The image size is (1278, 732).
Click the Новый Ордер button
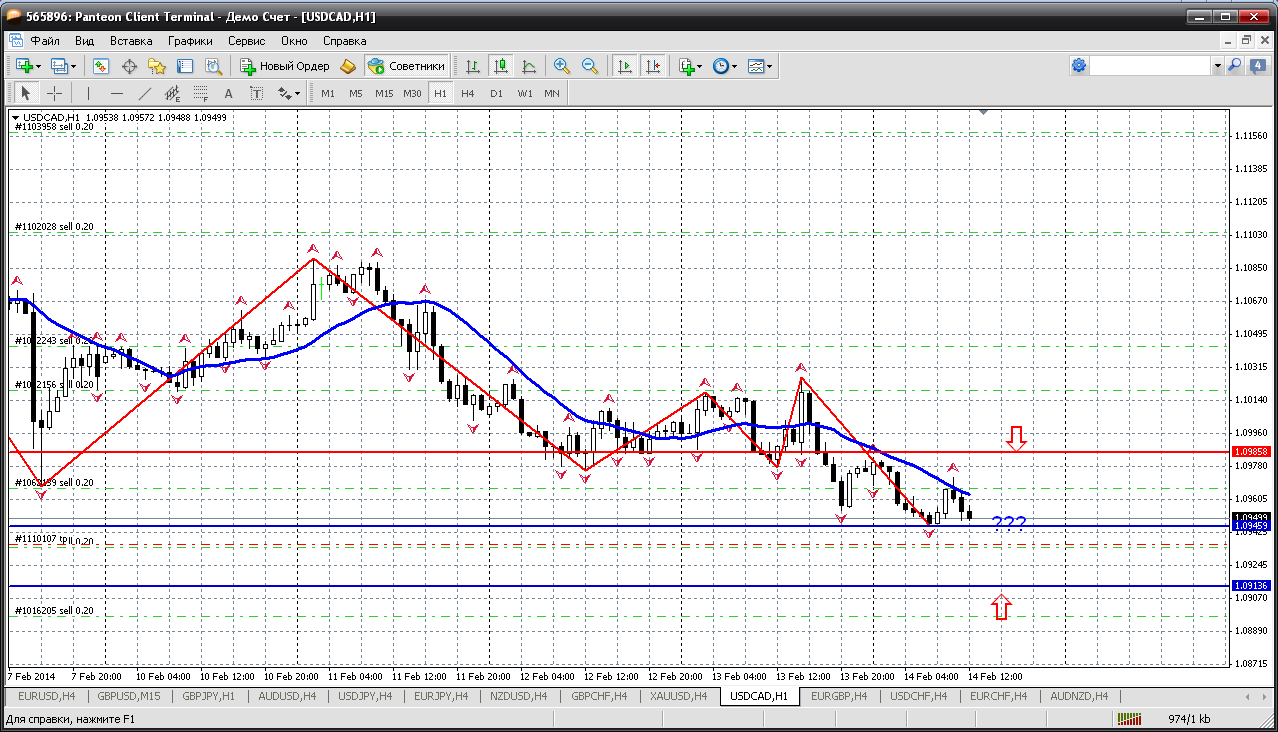[284, 66]
